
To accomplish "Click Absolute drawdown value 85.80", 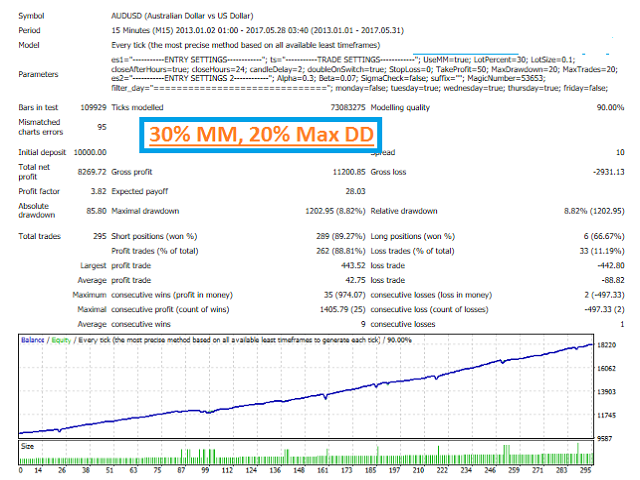I will [x=96, y=211].
